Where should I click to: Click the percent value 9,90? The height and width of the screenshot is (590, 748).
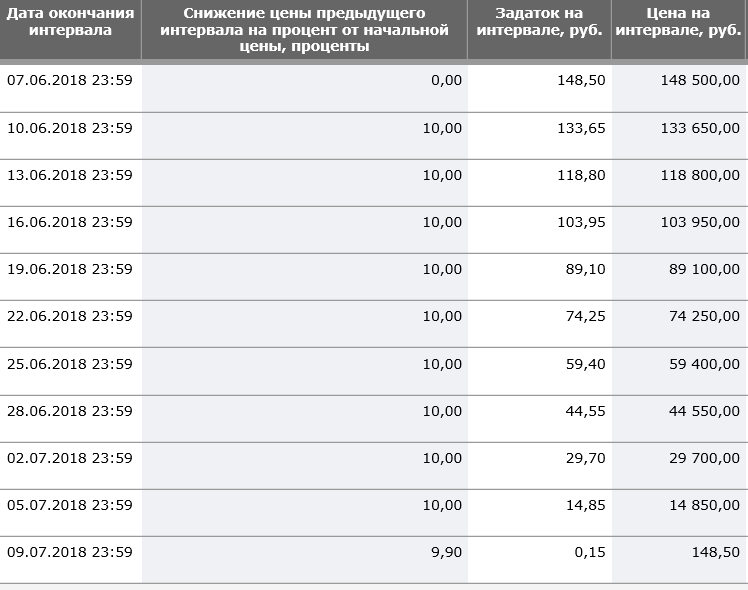[x=446, y=552]
